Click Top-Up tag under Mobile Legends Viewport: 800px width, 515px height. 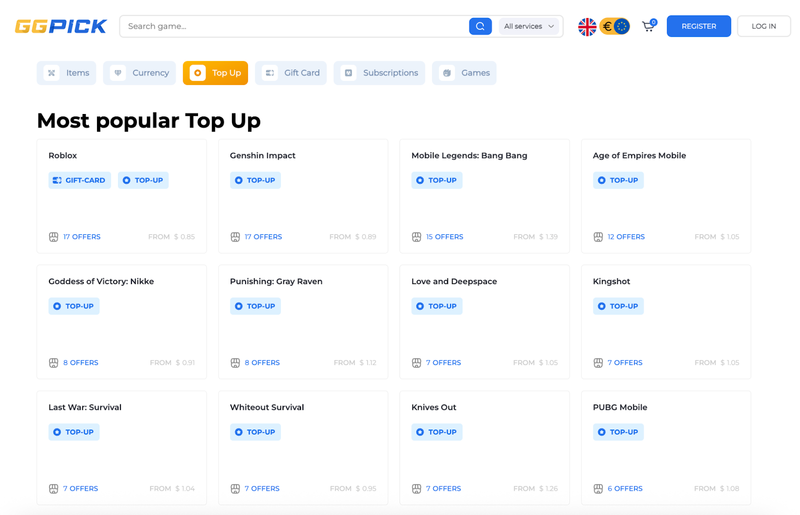[437, 180]
